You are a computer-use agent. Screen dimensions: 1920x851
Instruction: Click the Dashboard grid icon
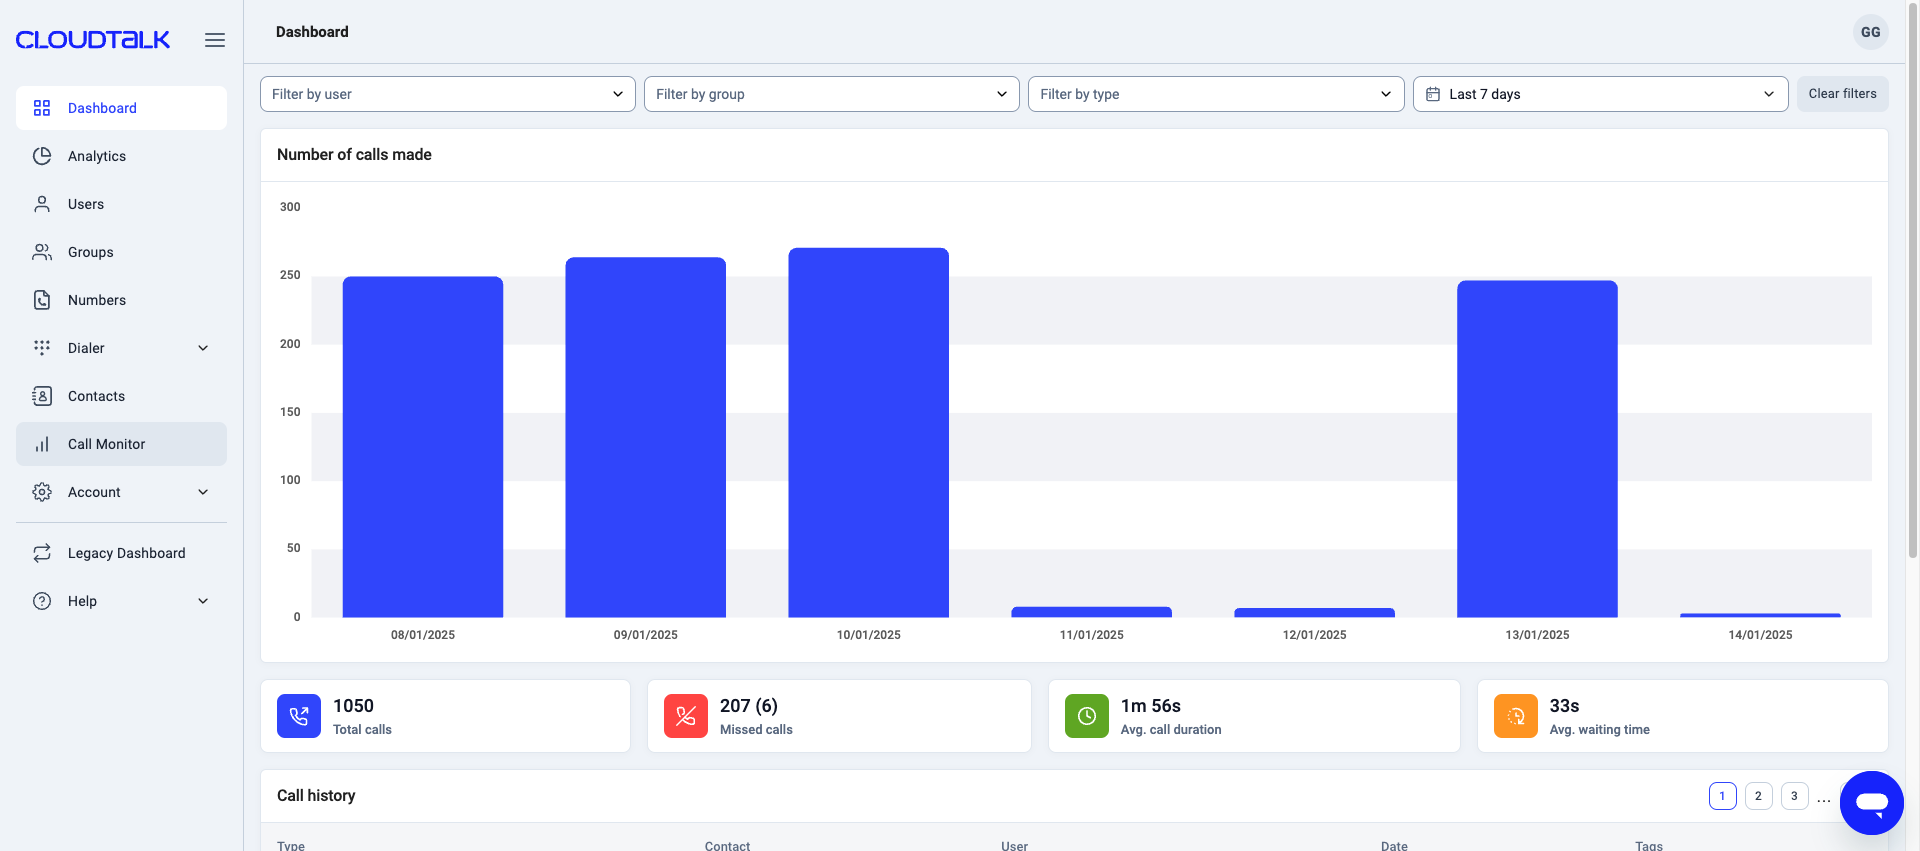(42, 108)
